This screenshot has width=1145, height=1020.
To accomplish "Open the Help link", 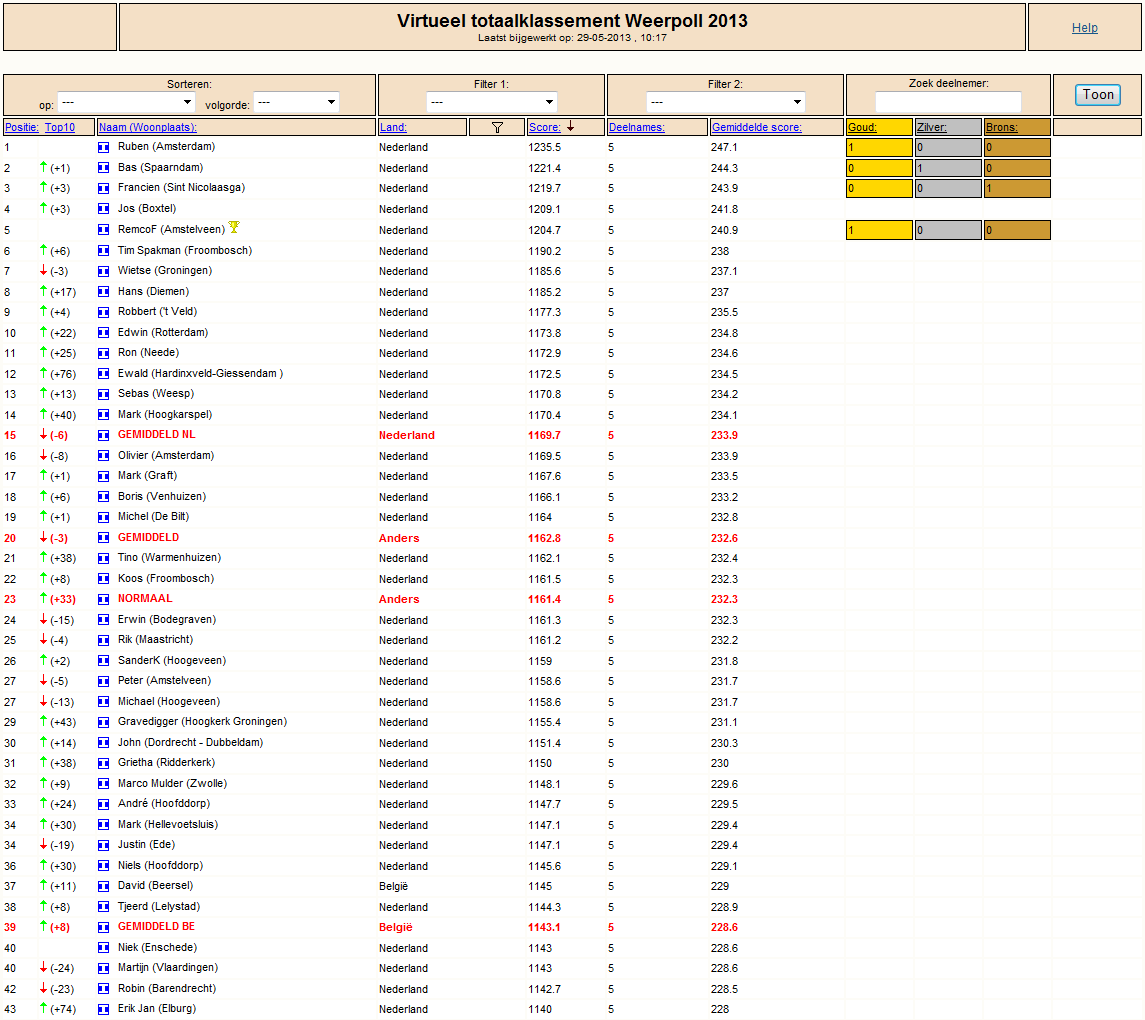I will pos(1084,28).
